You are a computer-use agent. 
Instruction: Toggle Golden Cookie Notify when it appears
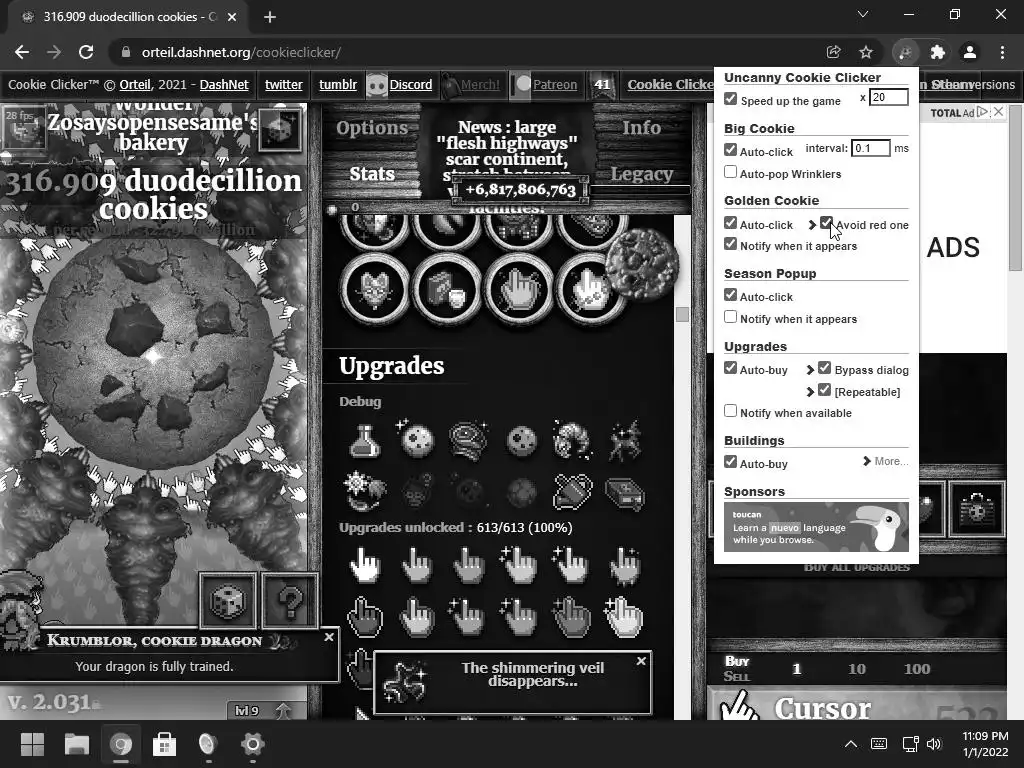click(x=731, y=244)
